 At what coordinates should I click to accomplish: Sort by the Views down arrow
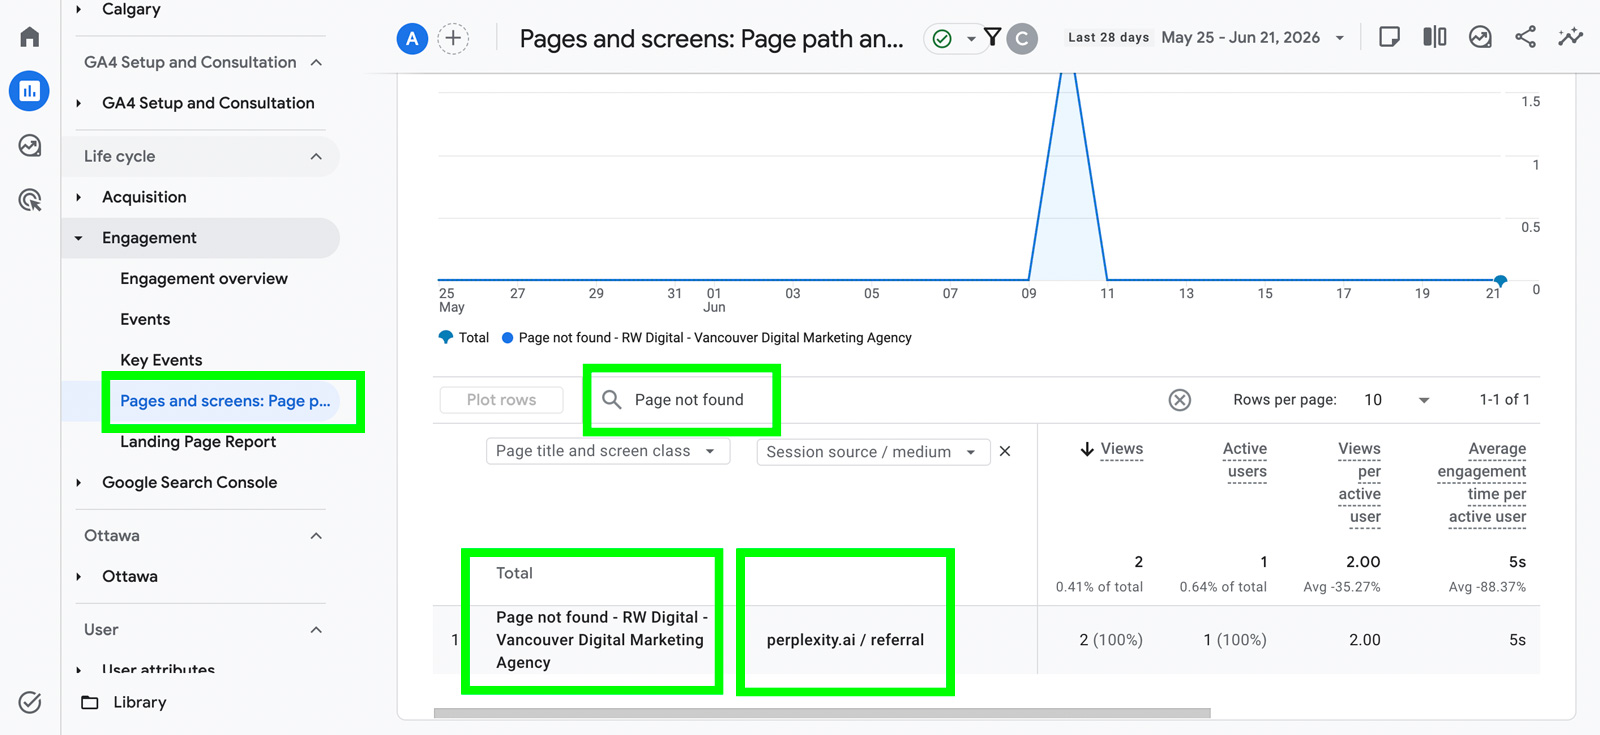(x=1087, y=449)
